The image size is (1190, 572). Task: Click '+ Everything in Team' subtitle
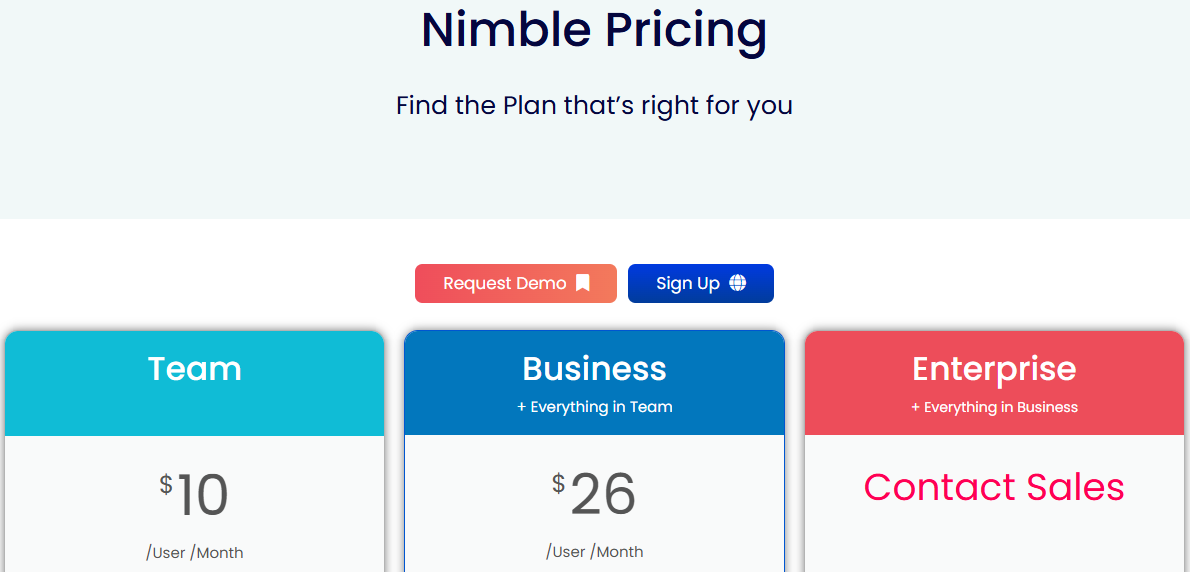[594, 407]
